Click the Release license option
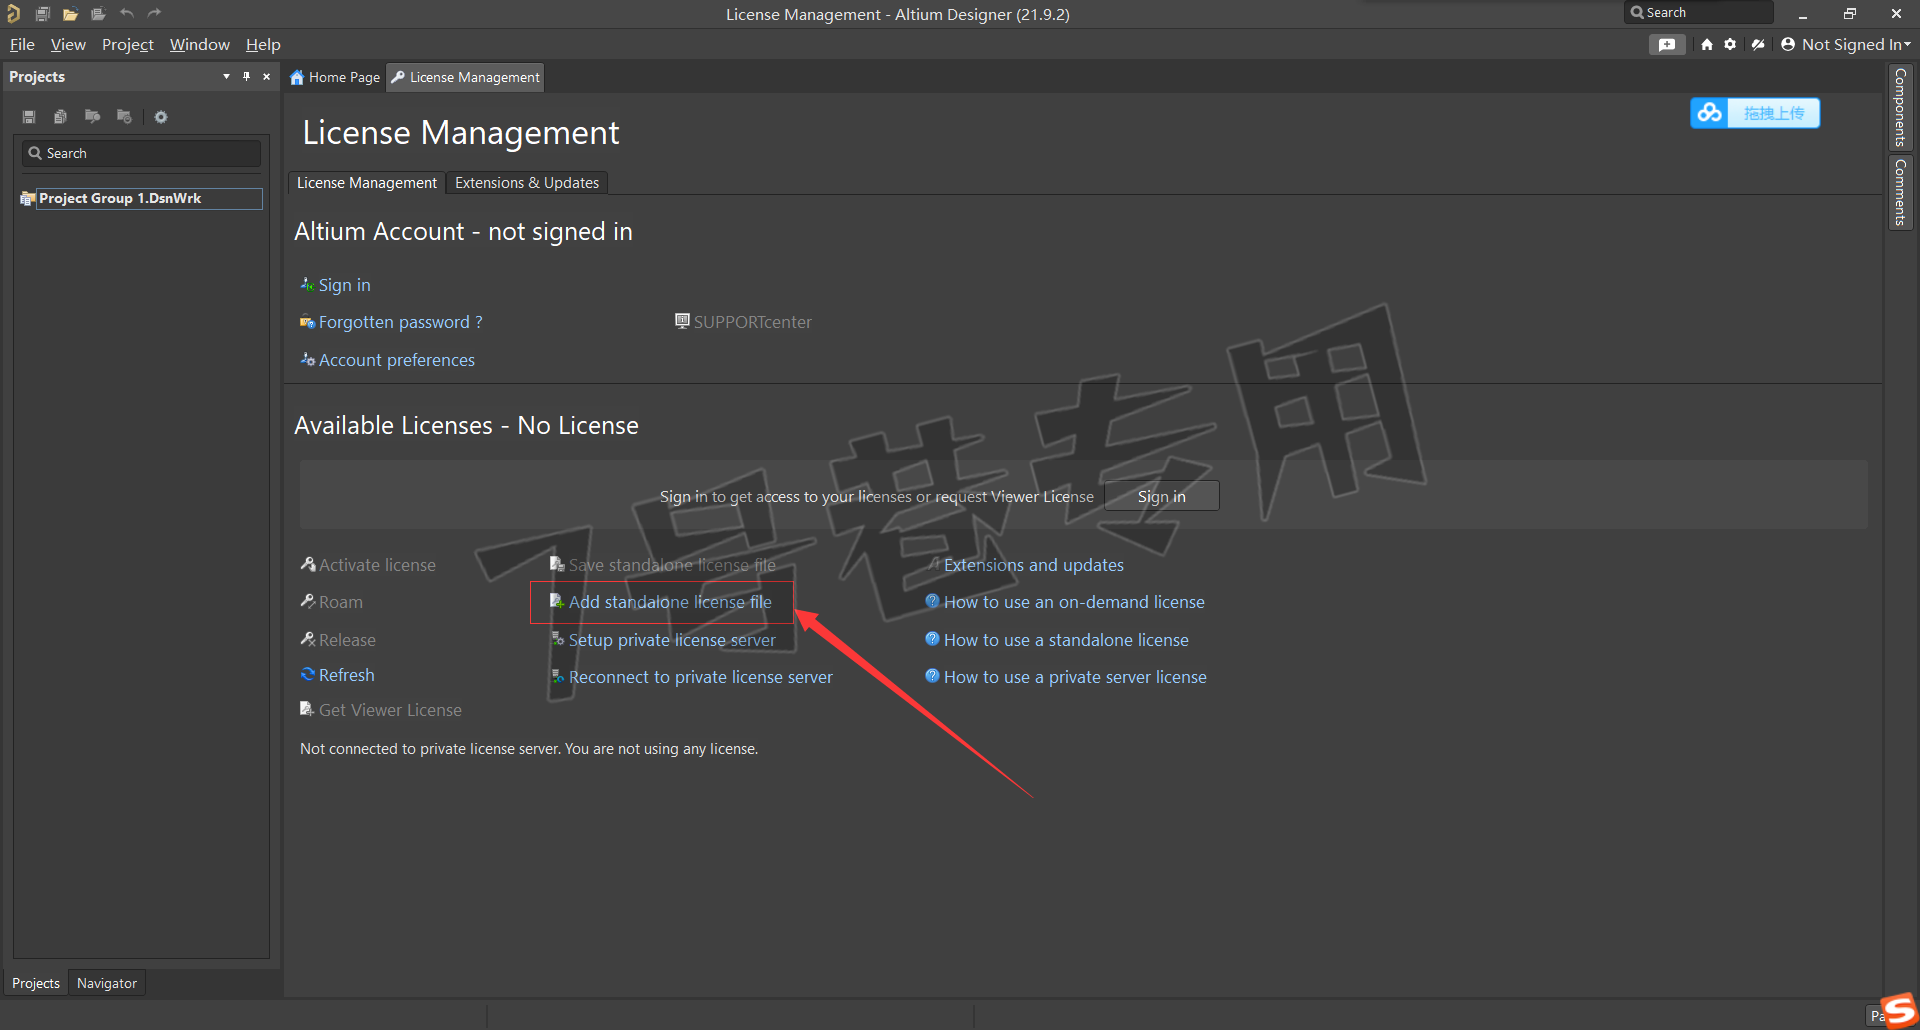 pyautogui.click(x=347, y=640)
